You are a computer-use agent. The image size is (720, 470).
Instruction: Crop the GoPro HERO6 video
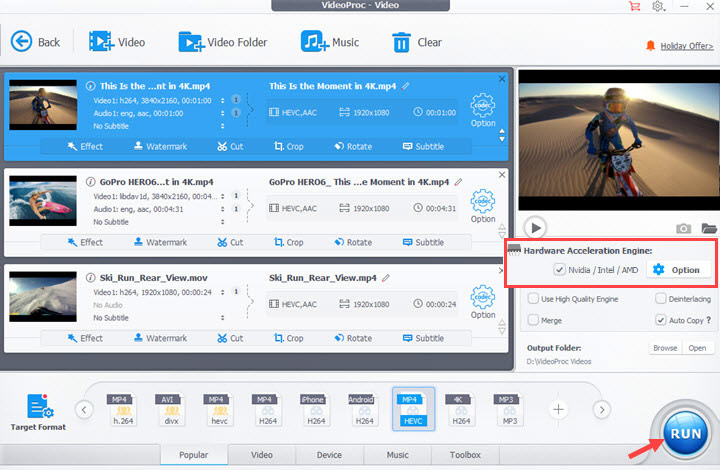pyautogui.click(x=289, y=242)
